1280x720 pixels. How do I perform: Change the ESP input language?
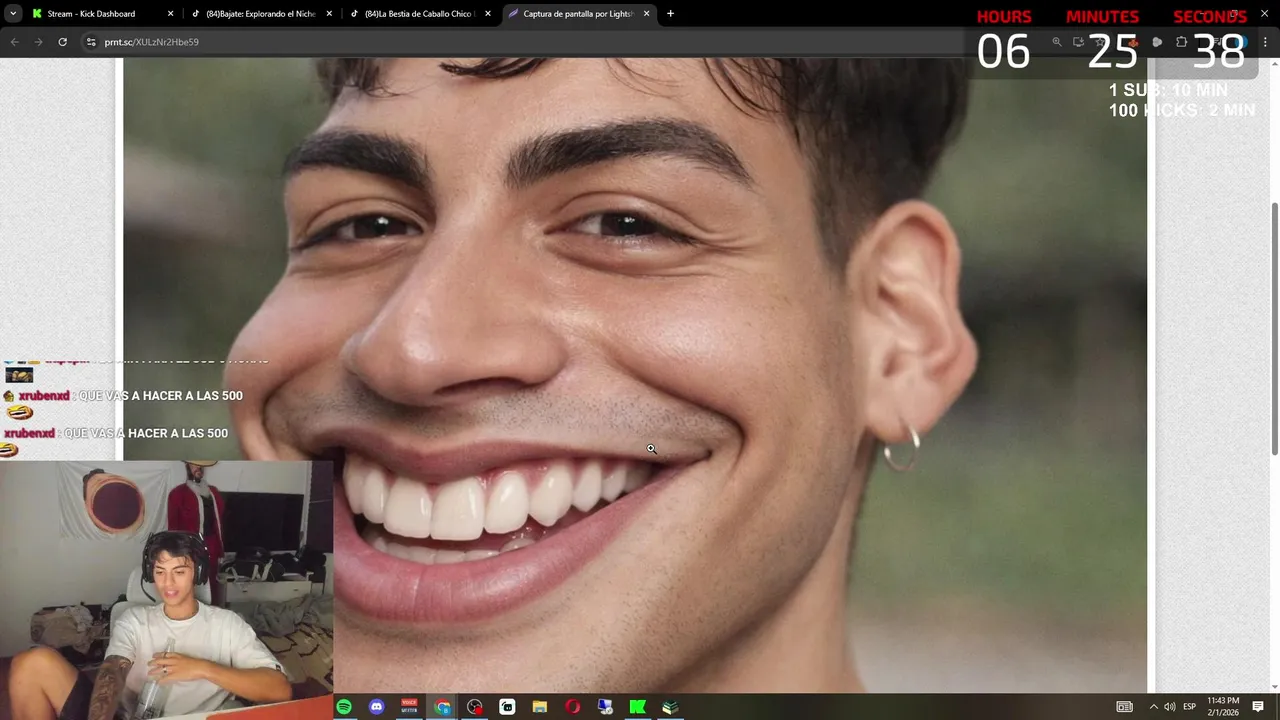[1190, 707]
